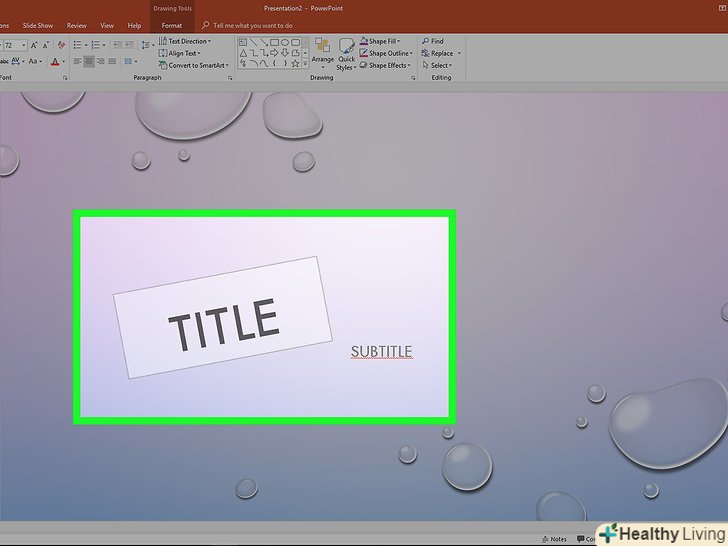Click the bullets list icon

[78, 45]
